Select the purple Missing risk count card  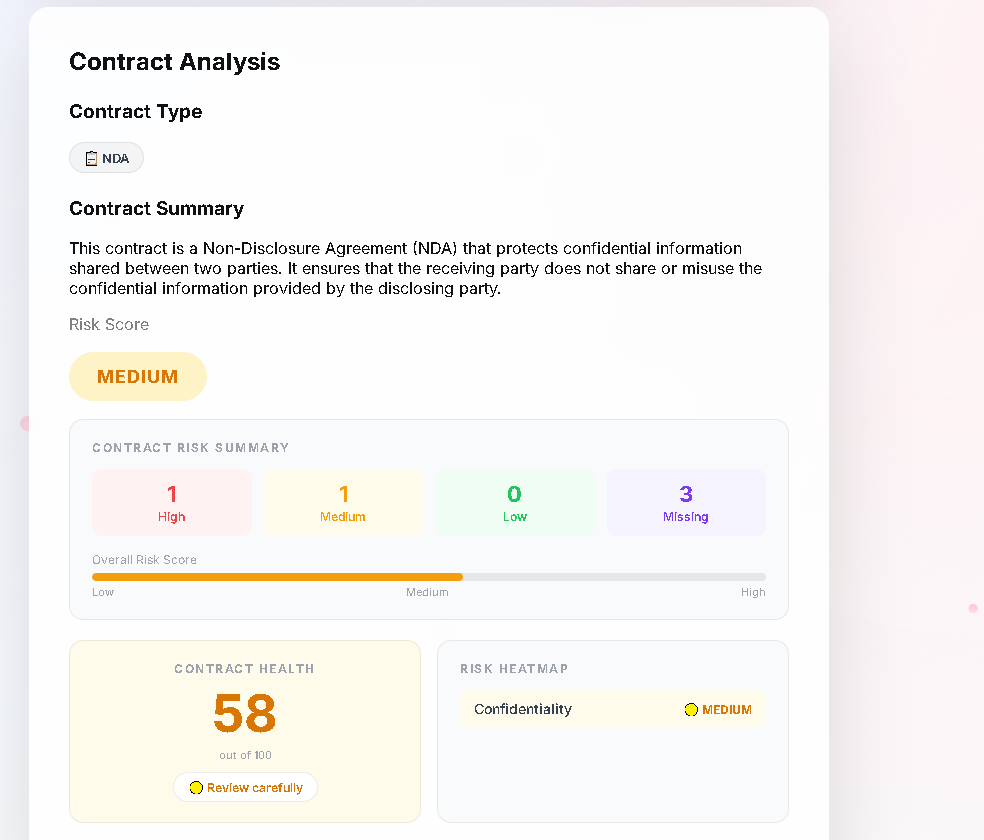click(x=686, y=502)
